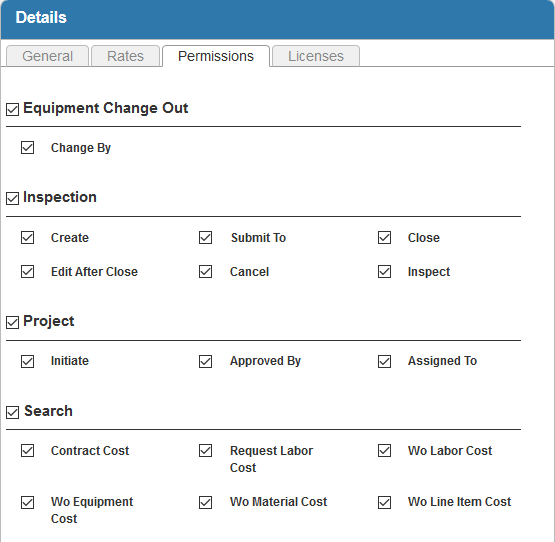Click the Permissions tab

tap(216, 56)
